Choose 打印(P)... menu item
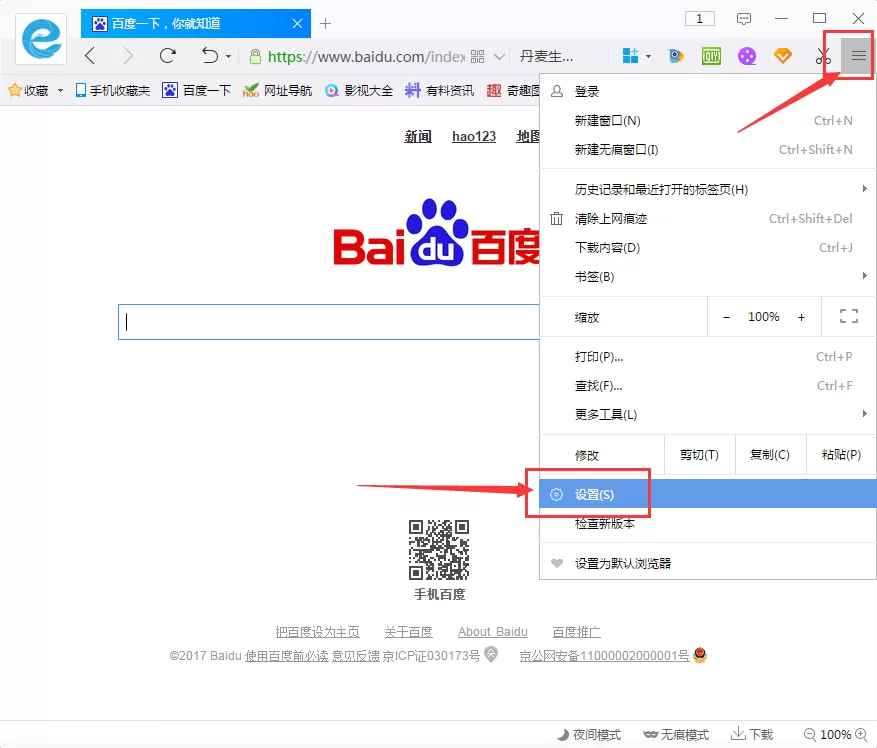Image resolution: width=877 pixels, height=748 pixels. tap(707, 356)
